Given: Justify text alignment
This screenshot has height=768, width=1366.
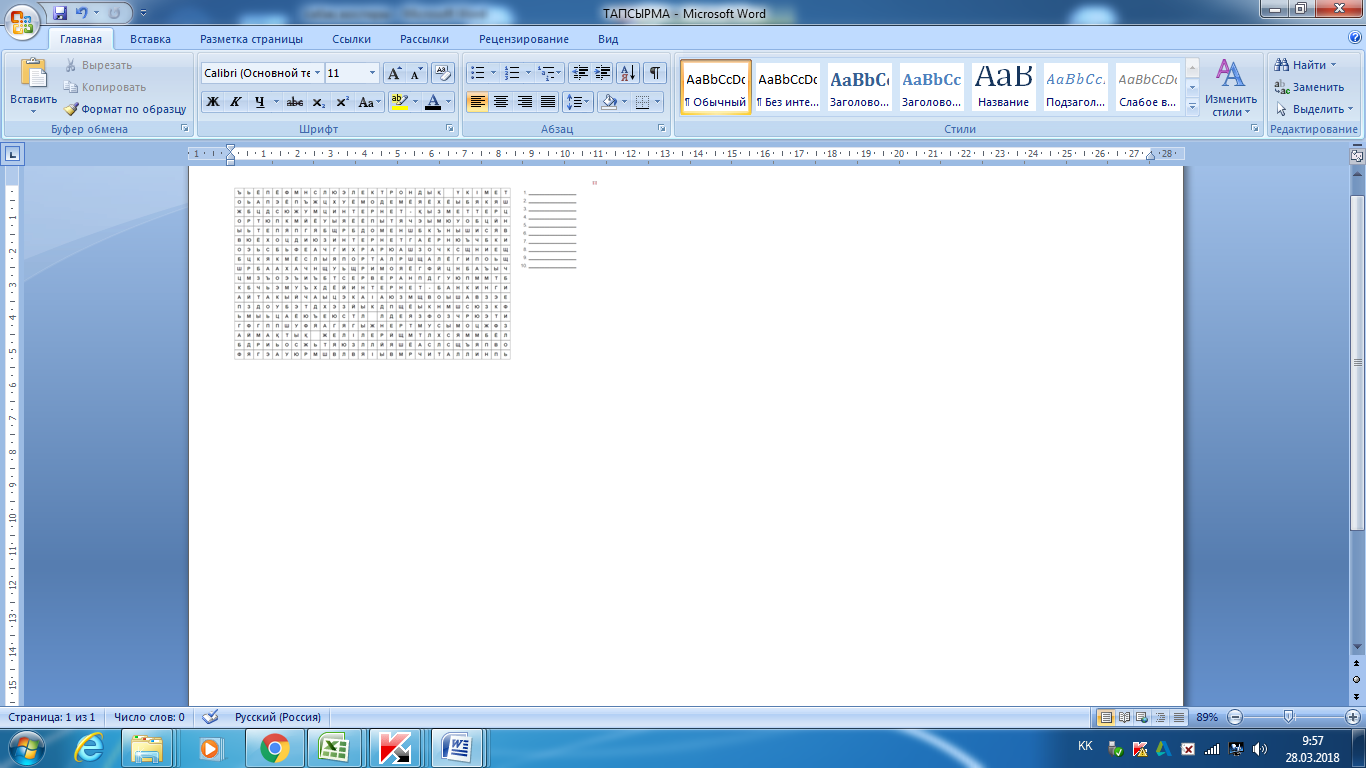Looking at the screenshot, I should [x=548, y=102].
